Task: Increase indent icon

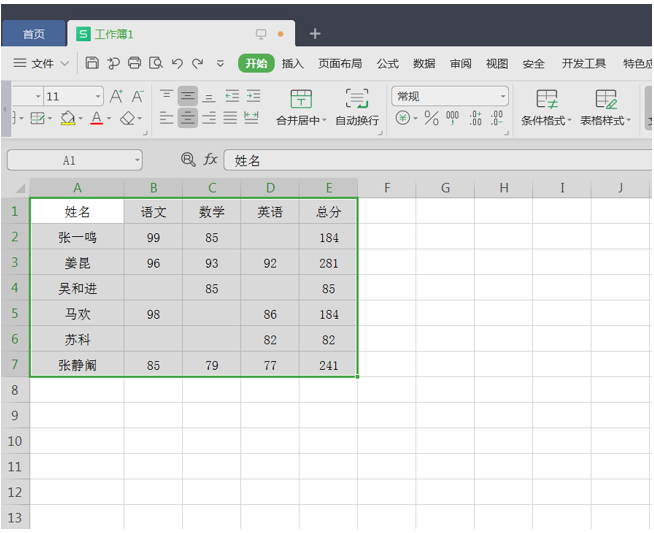Action: click(253, 96)
